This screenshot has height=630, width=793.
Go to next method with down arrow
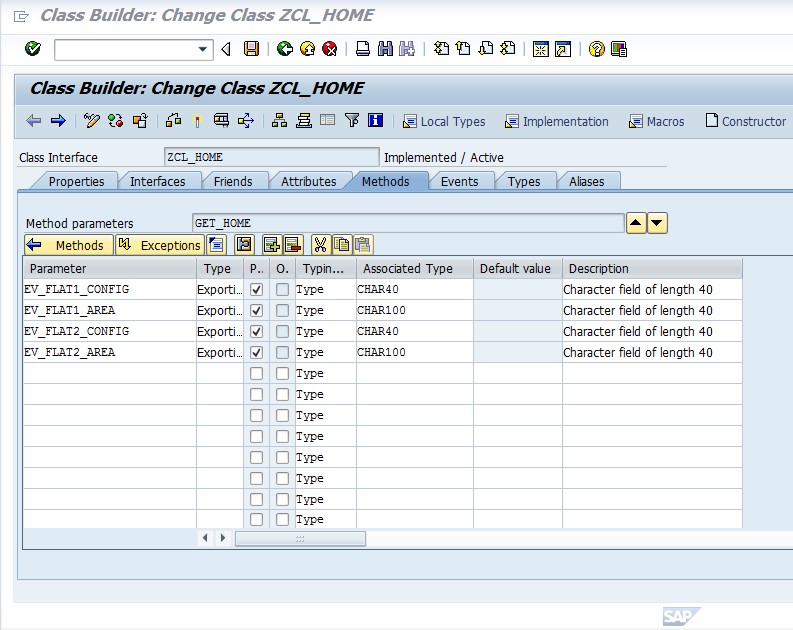[657, 223]
